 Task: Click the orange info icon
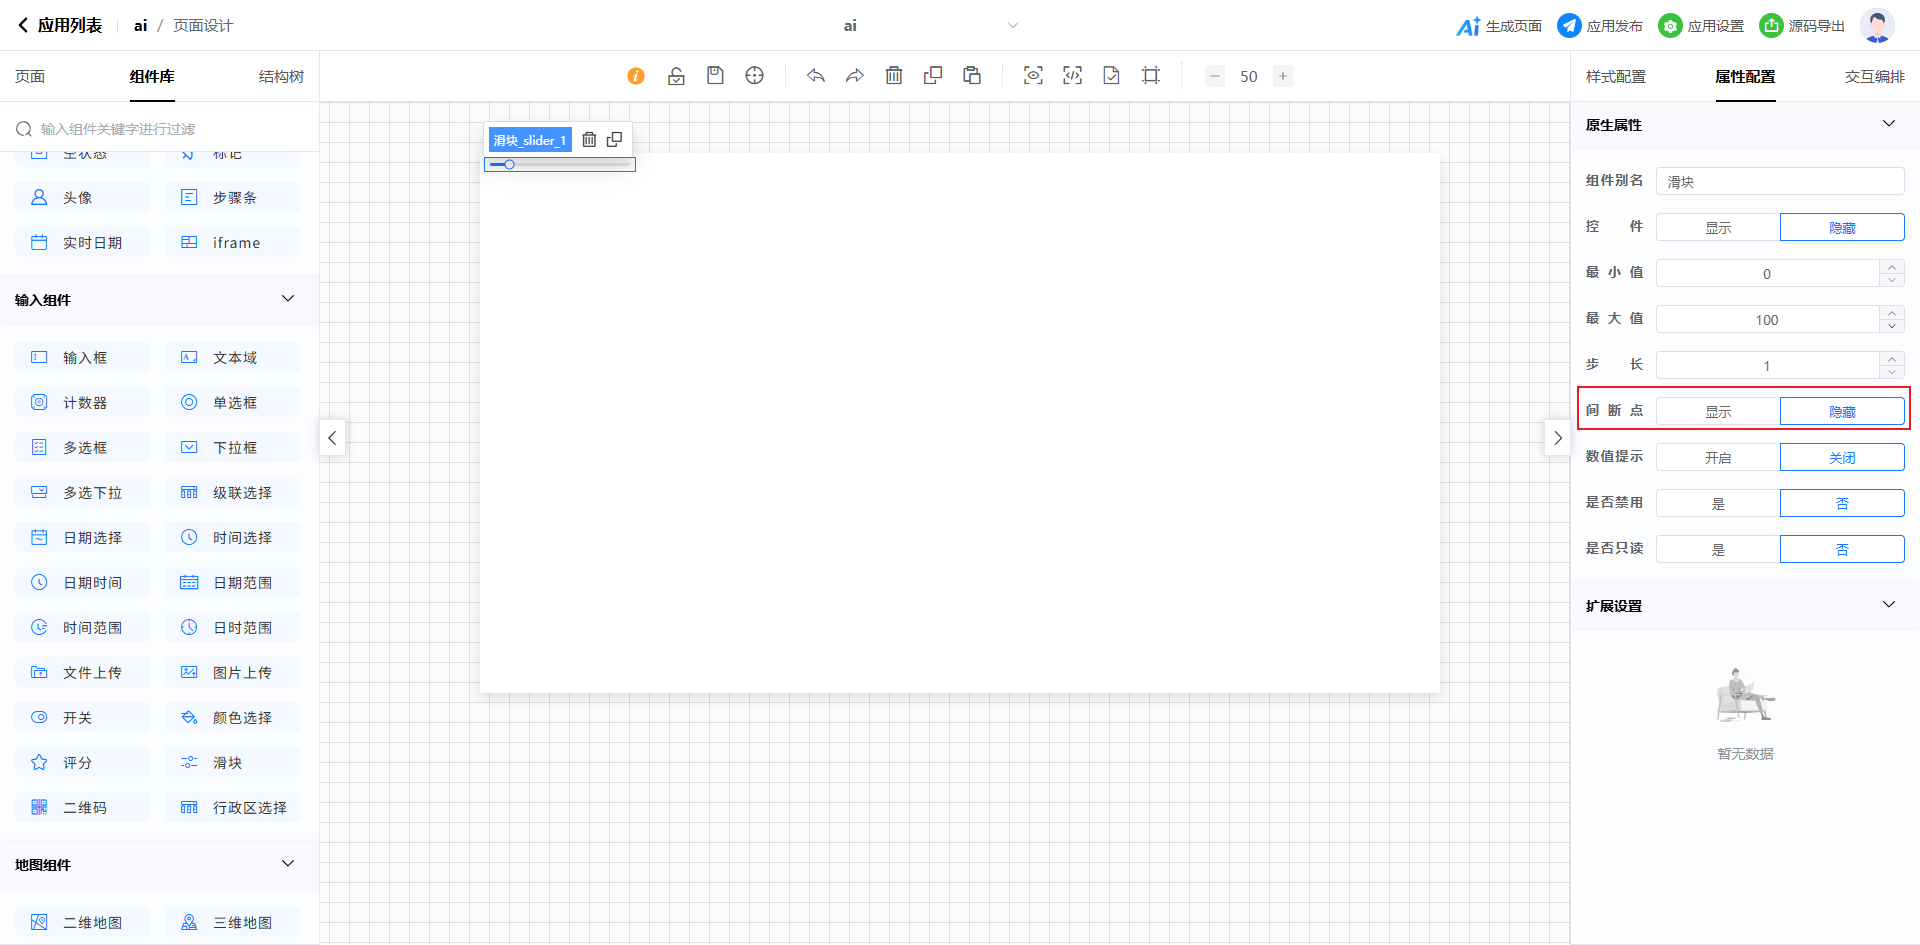point(636,76)
